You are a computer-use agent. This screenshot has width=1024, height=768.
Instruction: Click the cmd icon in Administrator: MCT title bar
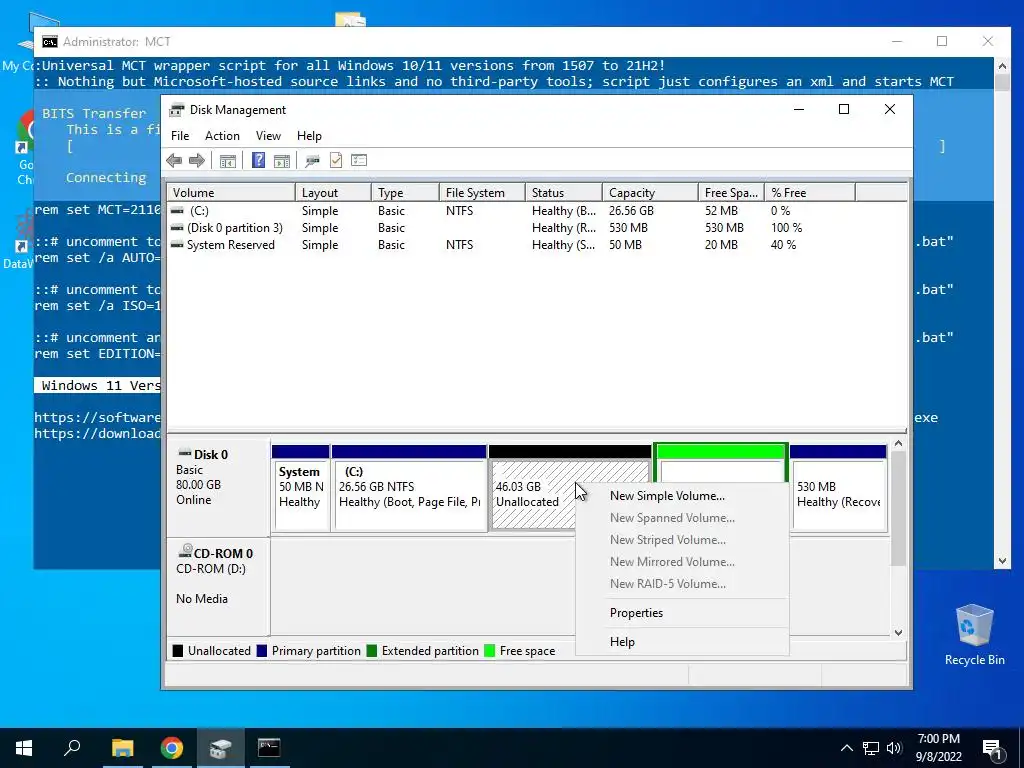pyautogui.click(x=50, y=42)
